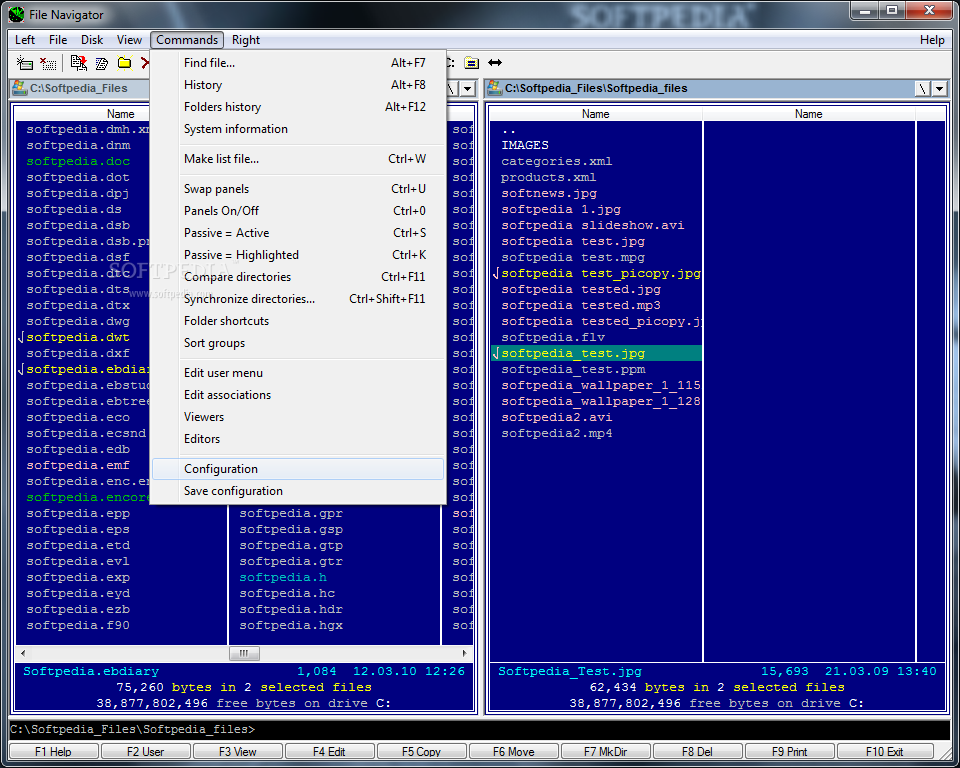The height and width of the screenshot is (768, 960).
Task: Click the equal folders toolbar icon
Action: [x=471, y=62]
